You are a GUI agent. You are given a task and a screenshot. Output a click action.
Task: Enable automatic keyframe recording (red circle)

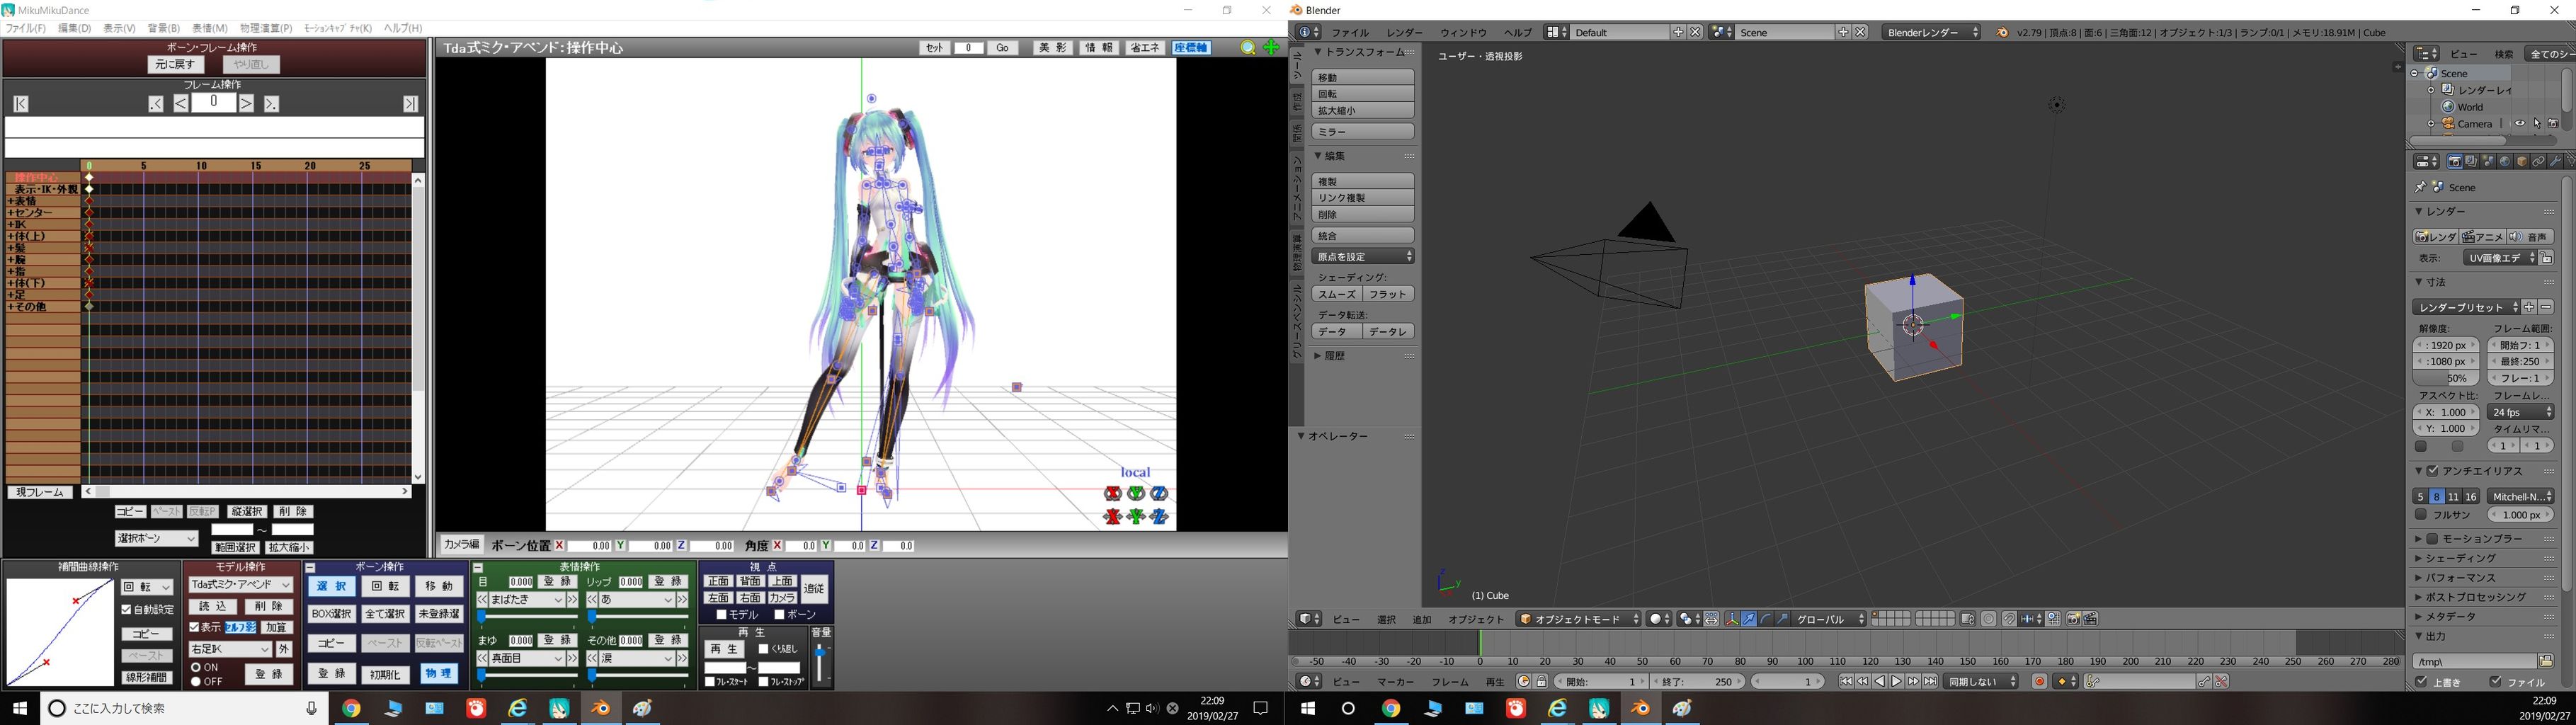point(2040,681)
